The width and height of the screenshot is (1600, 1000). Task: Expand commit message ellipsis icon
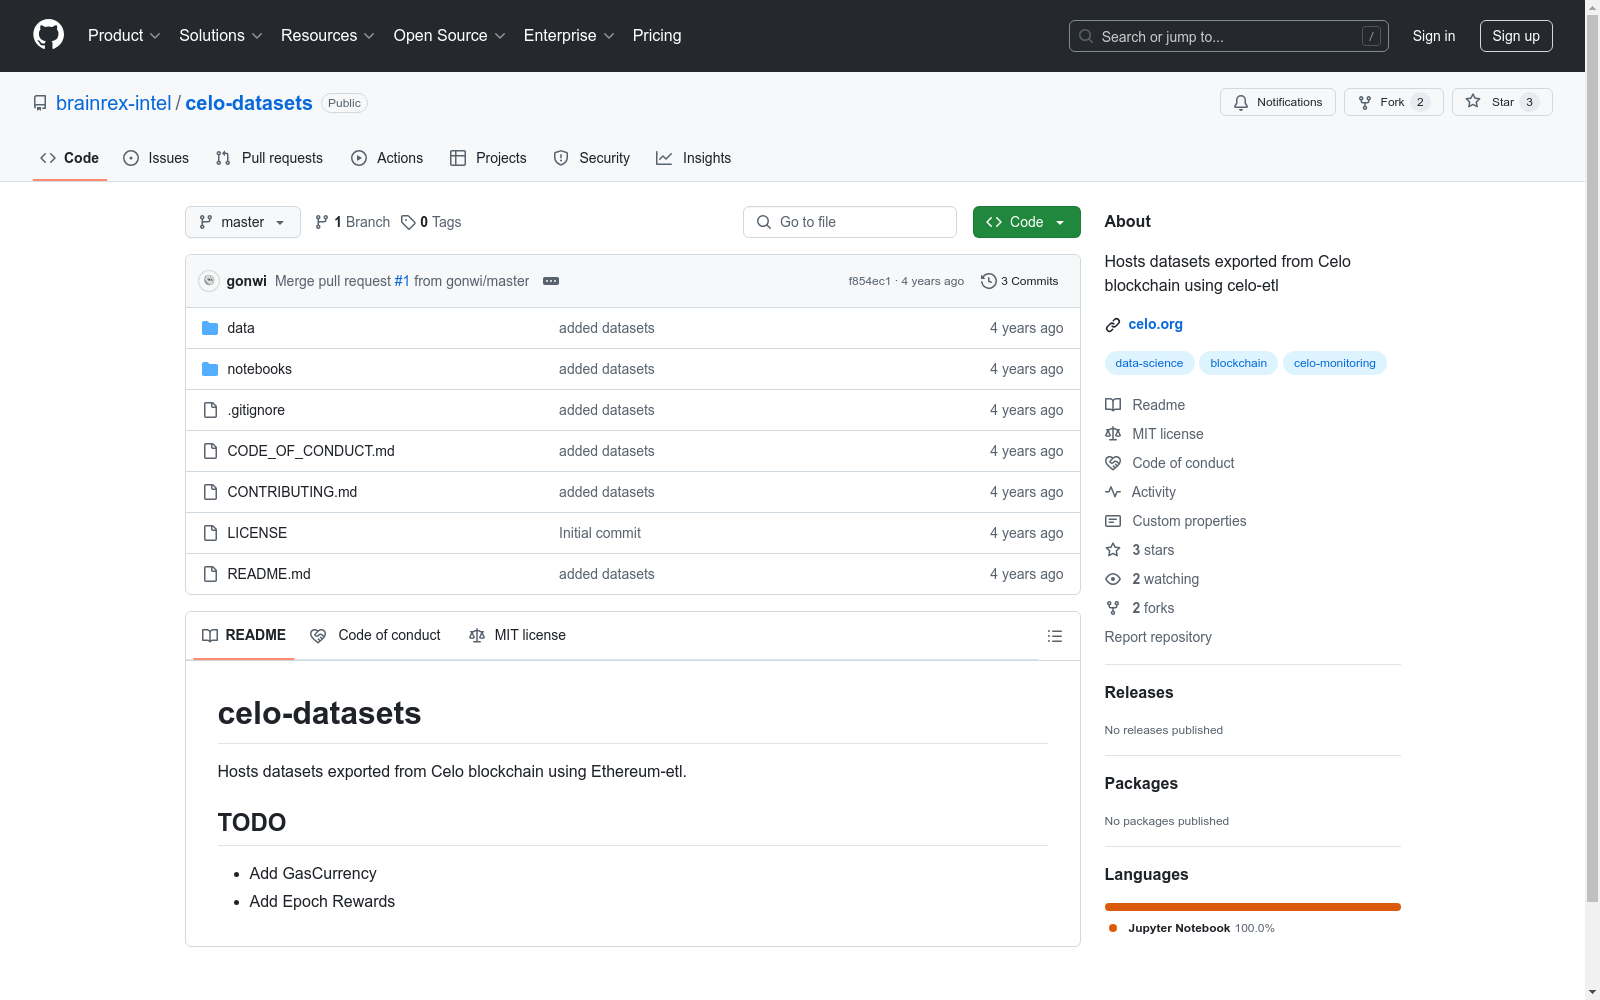tap(551, 281)
